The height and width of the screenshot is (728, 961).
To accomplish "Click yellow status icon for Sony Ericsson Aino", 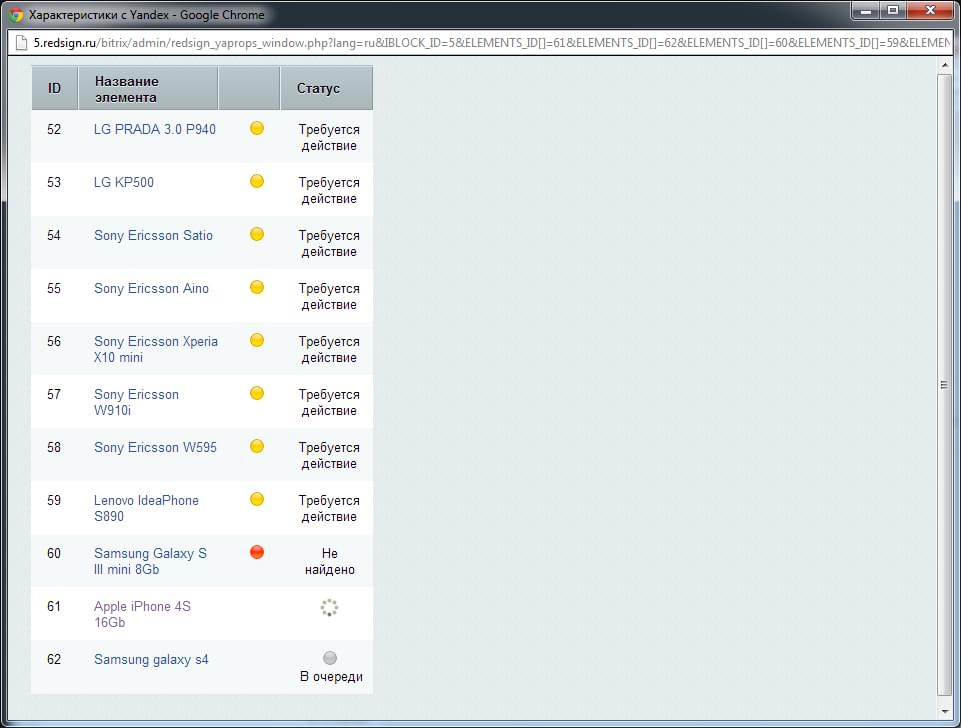I will pos(257,287).
